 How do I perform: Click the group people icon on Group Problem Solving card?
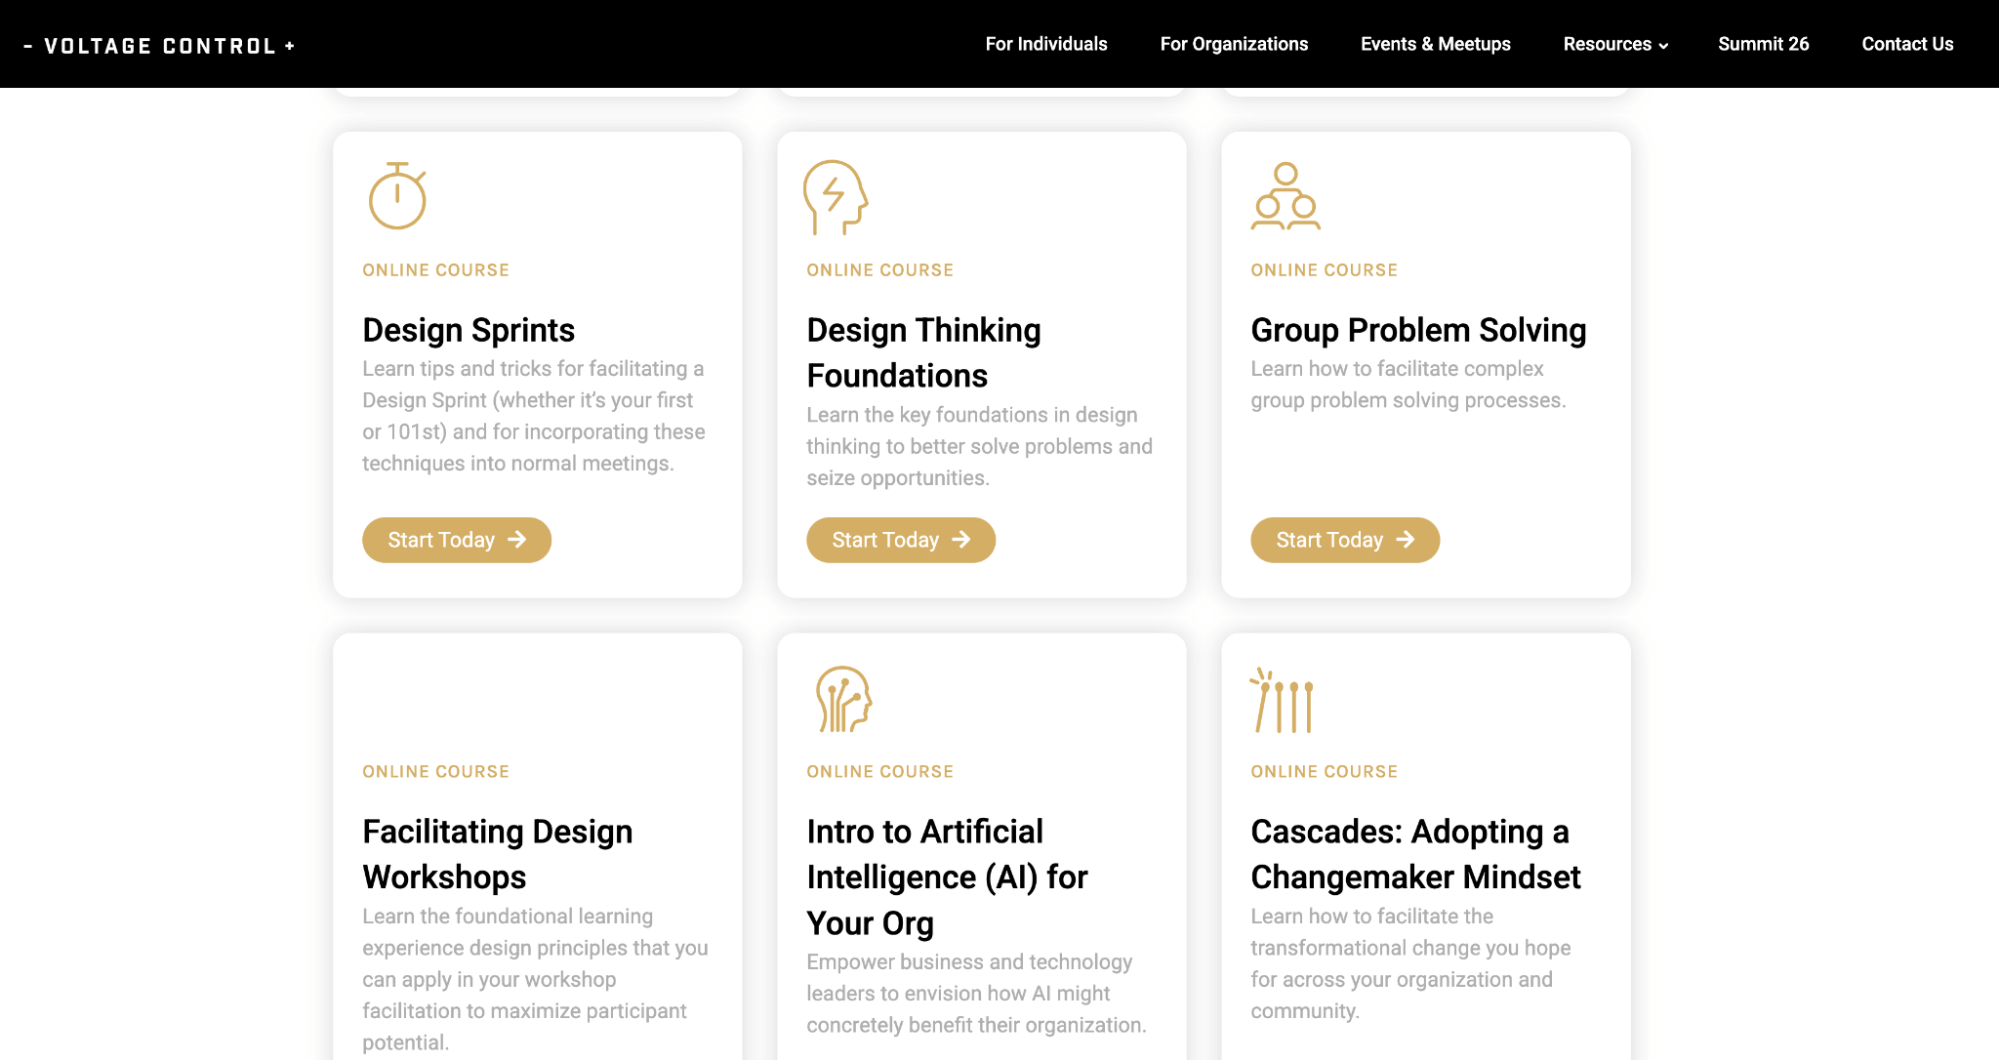point(1284,198)
